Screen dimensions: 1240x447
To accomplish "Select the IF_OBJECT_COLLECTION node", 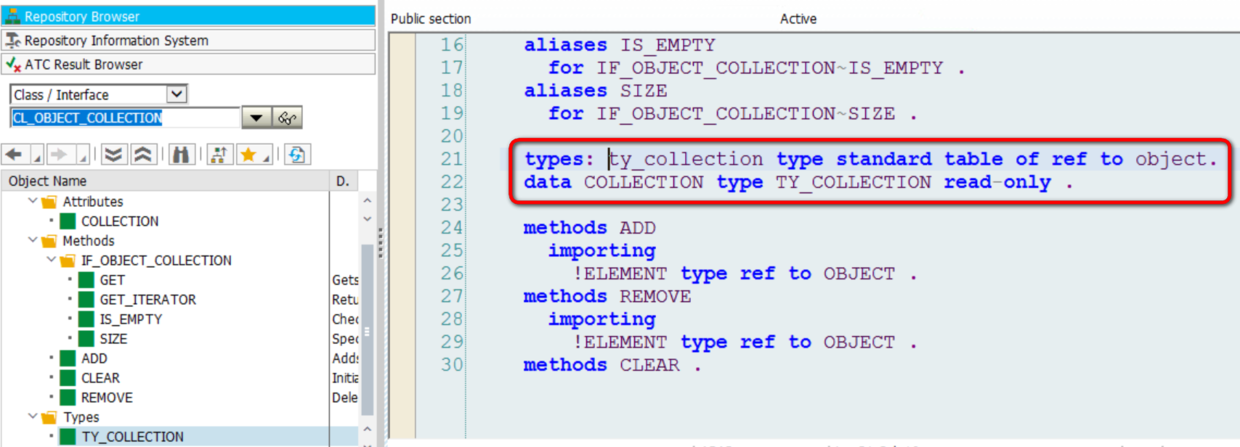I will 156,260.
